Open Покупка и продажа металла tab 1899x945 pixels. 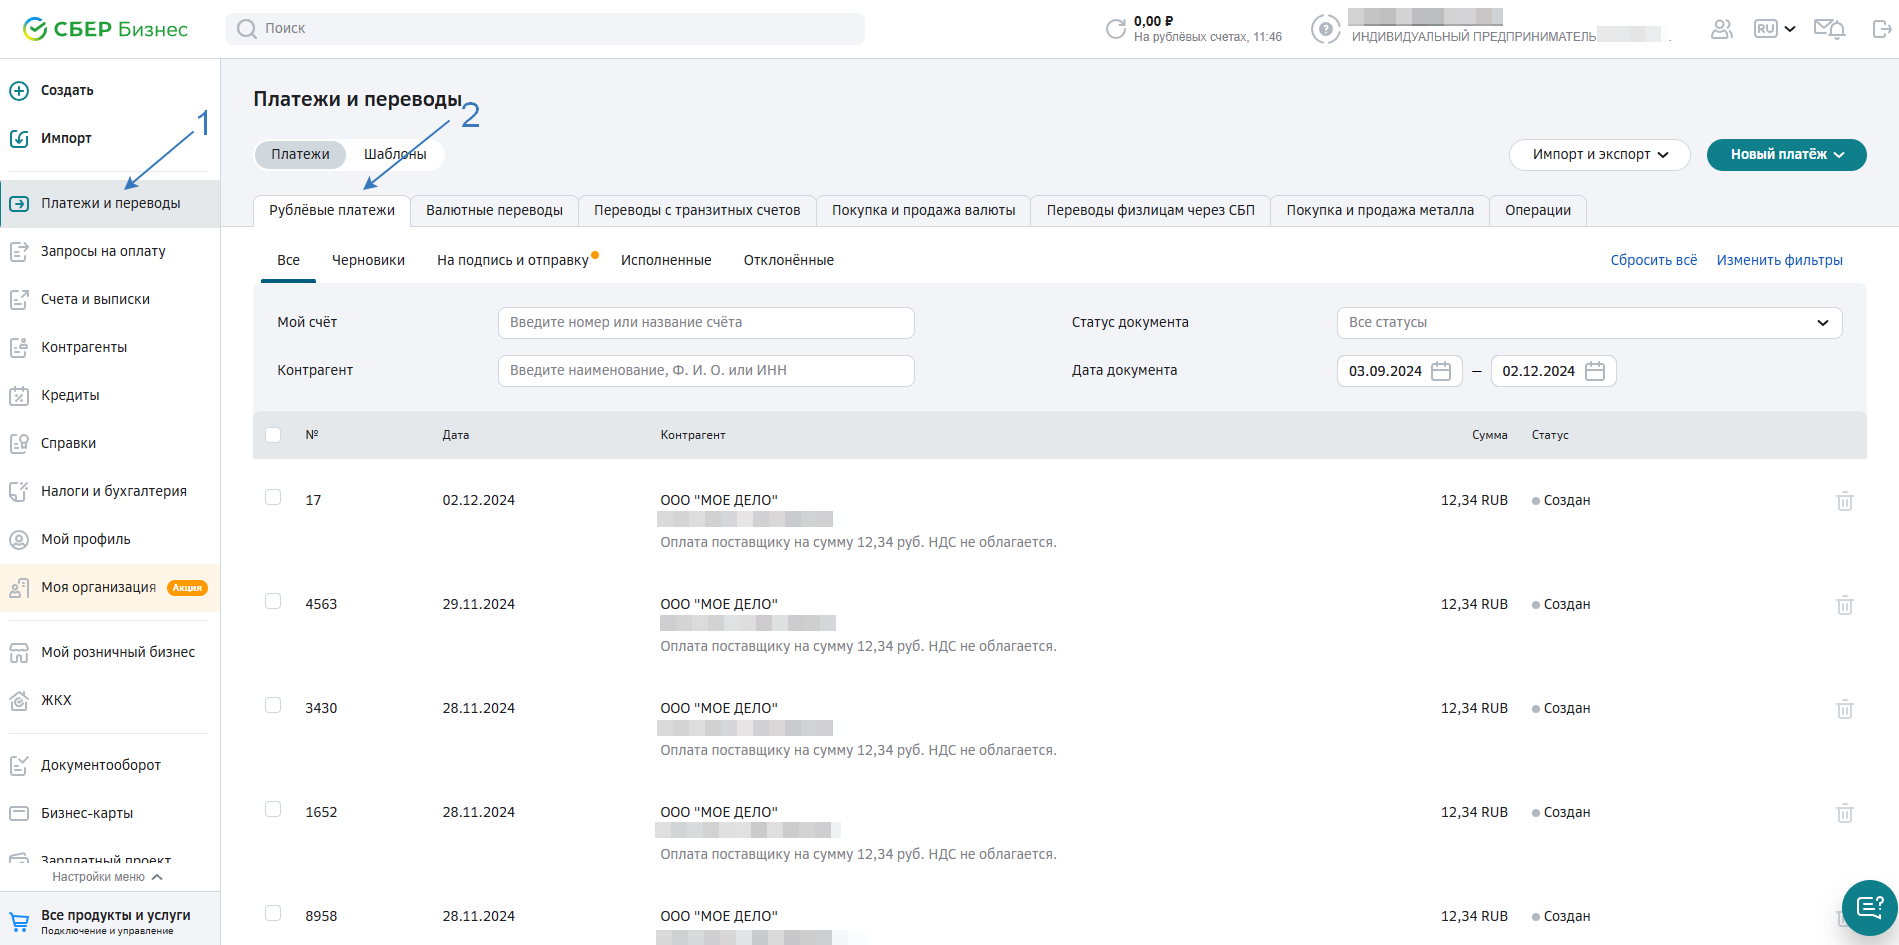[1380, 211]
